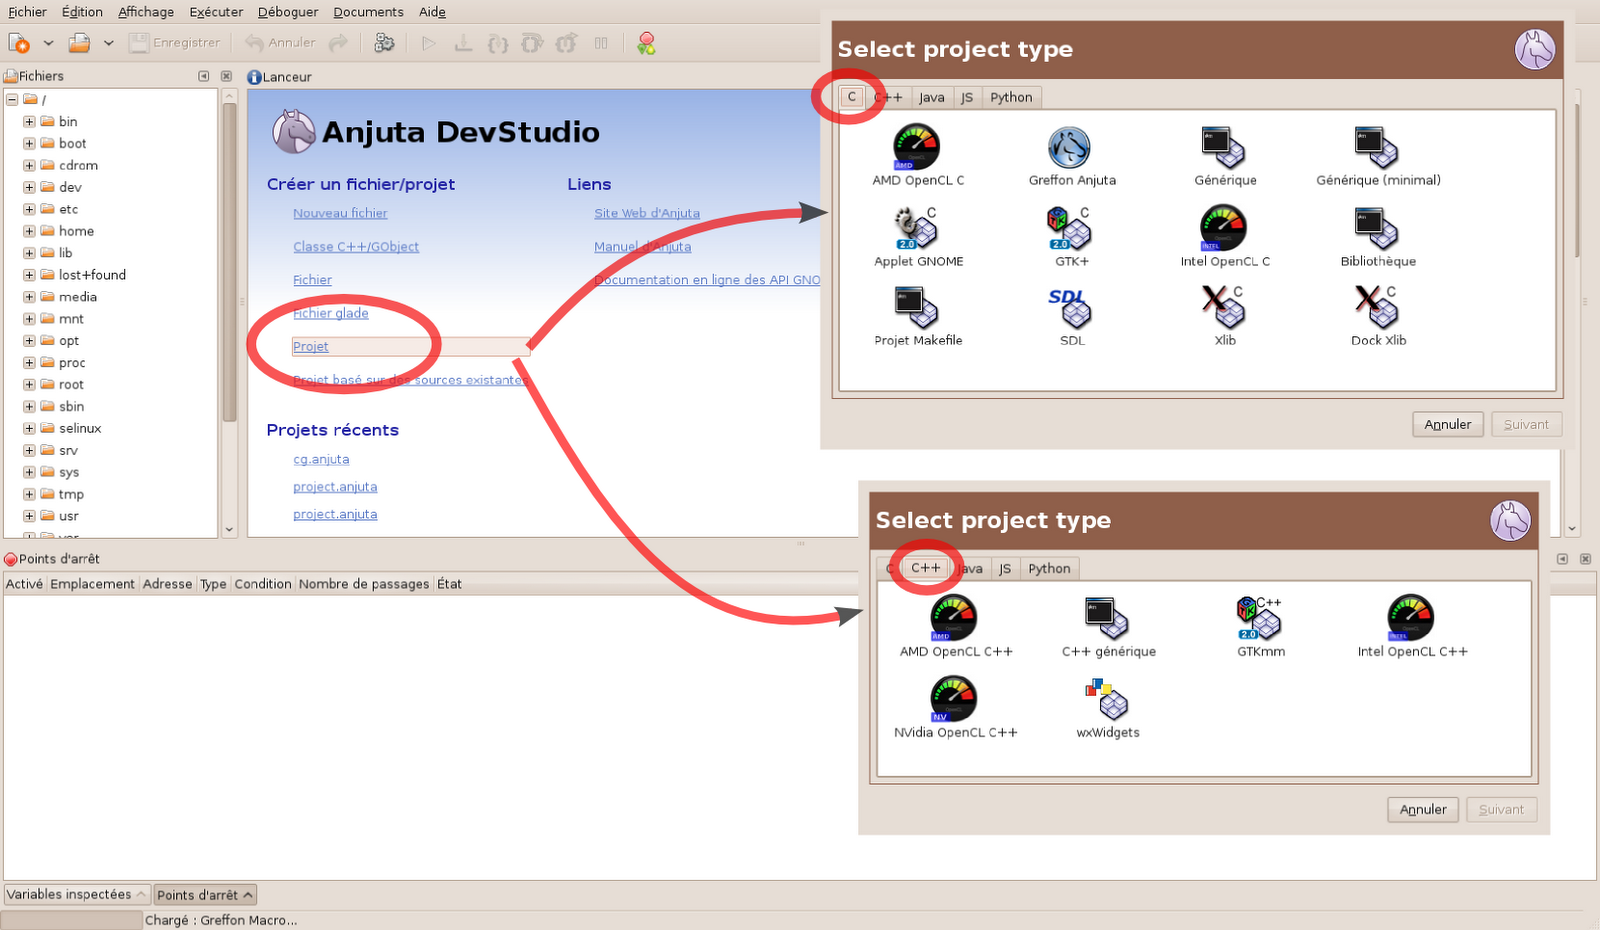Click the Nombre de passages column header

click(364, 584)
